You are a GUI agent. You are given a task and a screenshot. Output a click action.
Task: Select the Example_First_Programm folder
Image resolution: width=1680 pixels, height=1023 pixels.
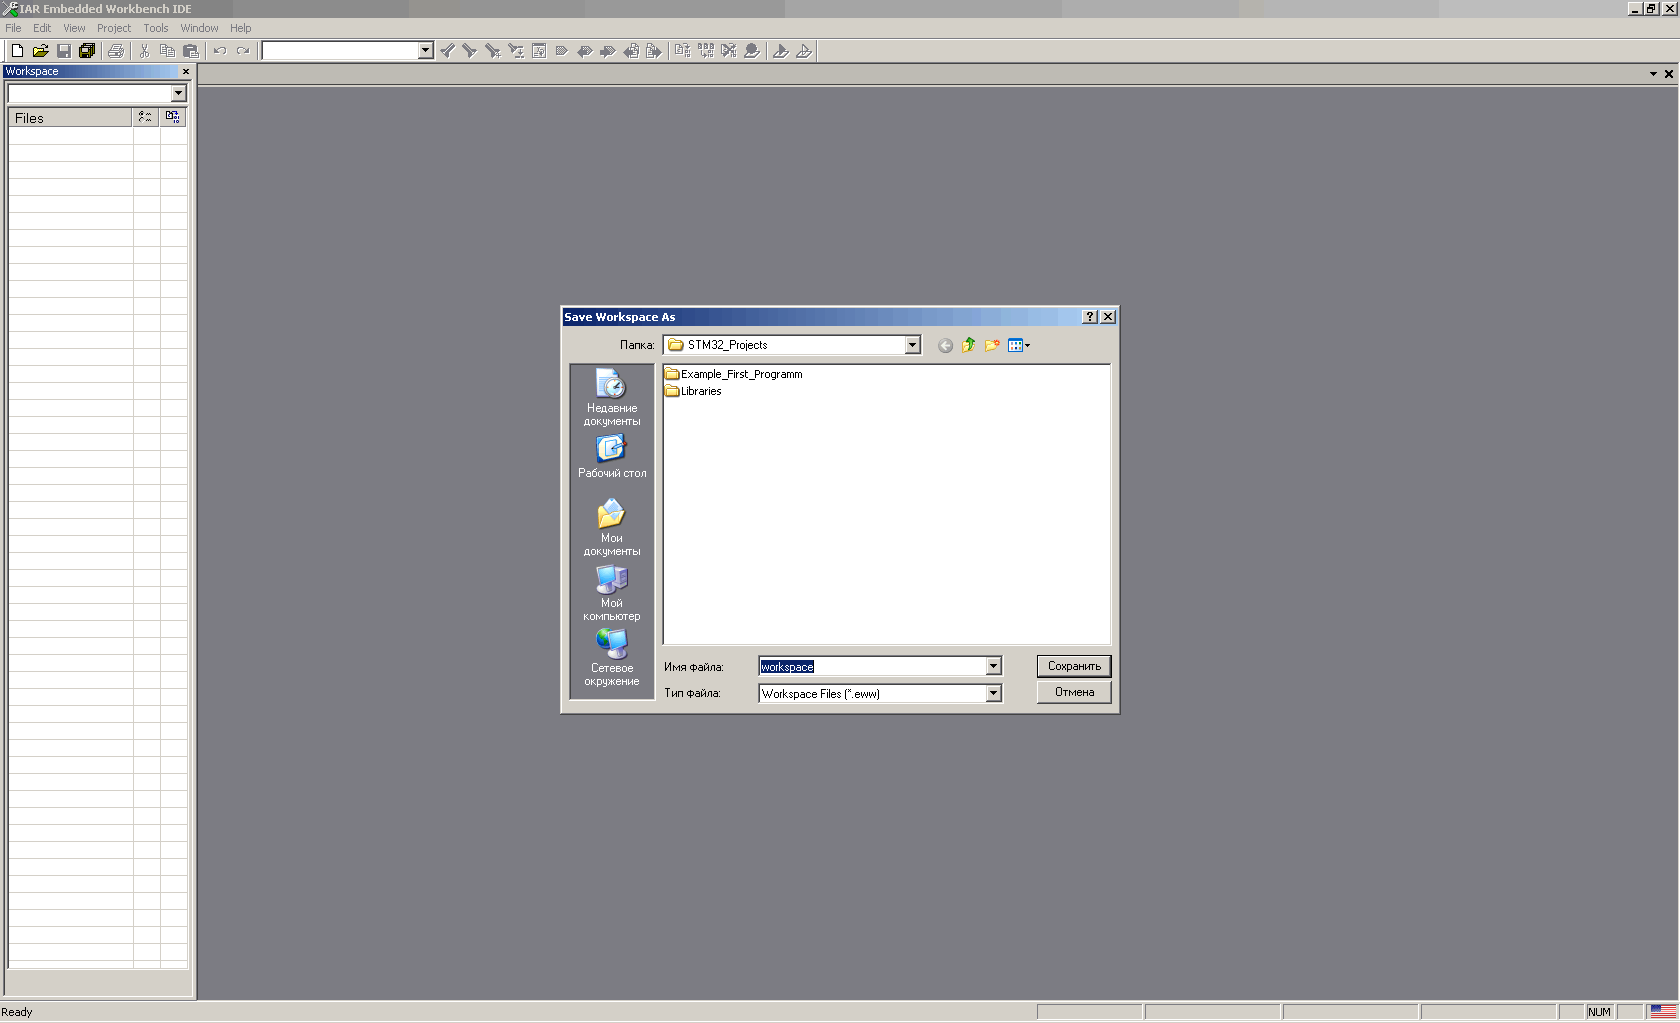pos(740,374)
